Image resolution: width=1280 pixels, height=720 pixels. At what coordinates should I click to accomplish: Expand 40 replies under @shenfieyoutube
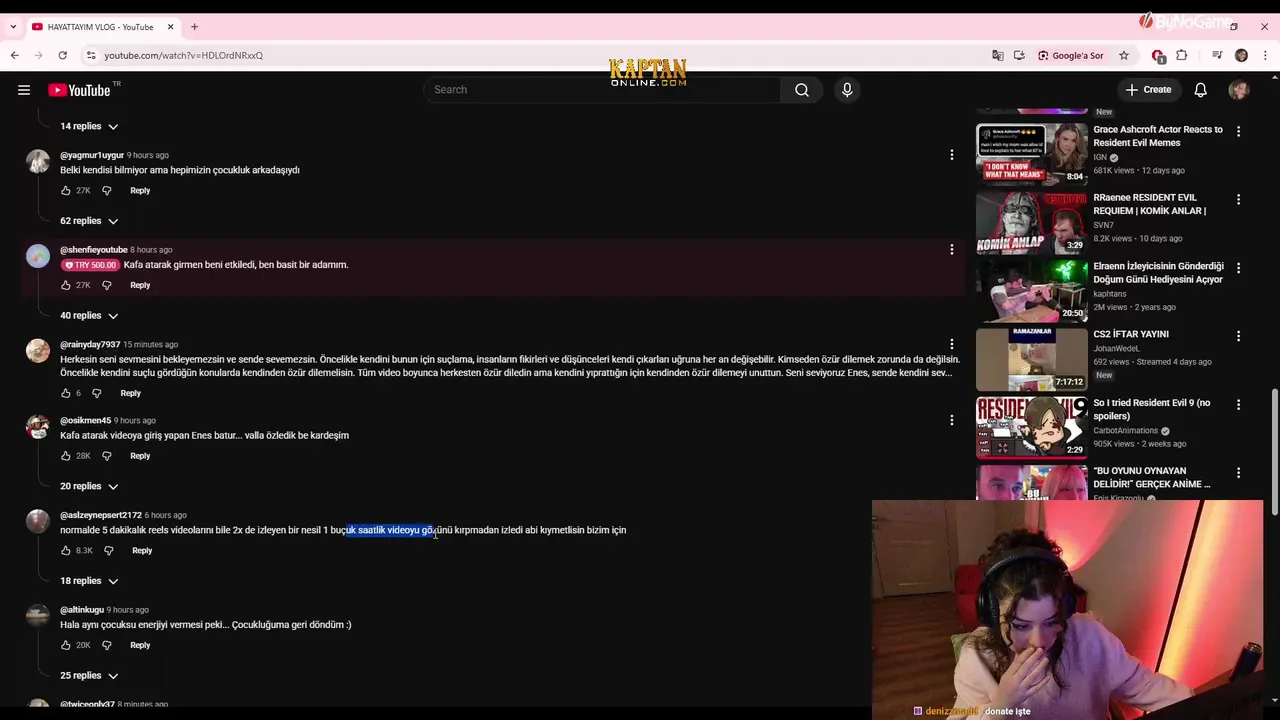(x=89, y=316)
